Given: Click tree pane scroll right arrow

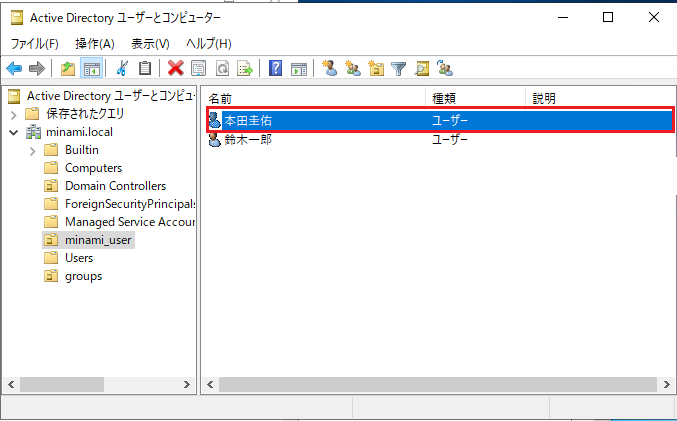Looking at the screenshot, I should pos(187,384).
